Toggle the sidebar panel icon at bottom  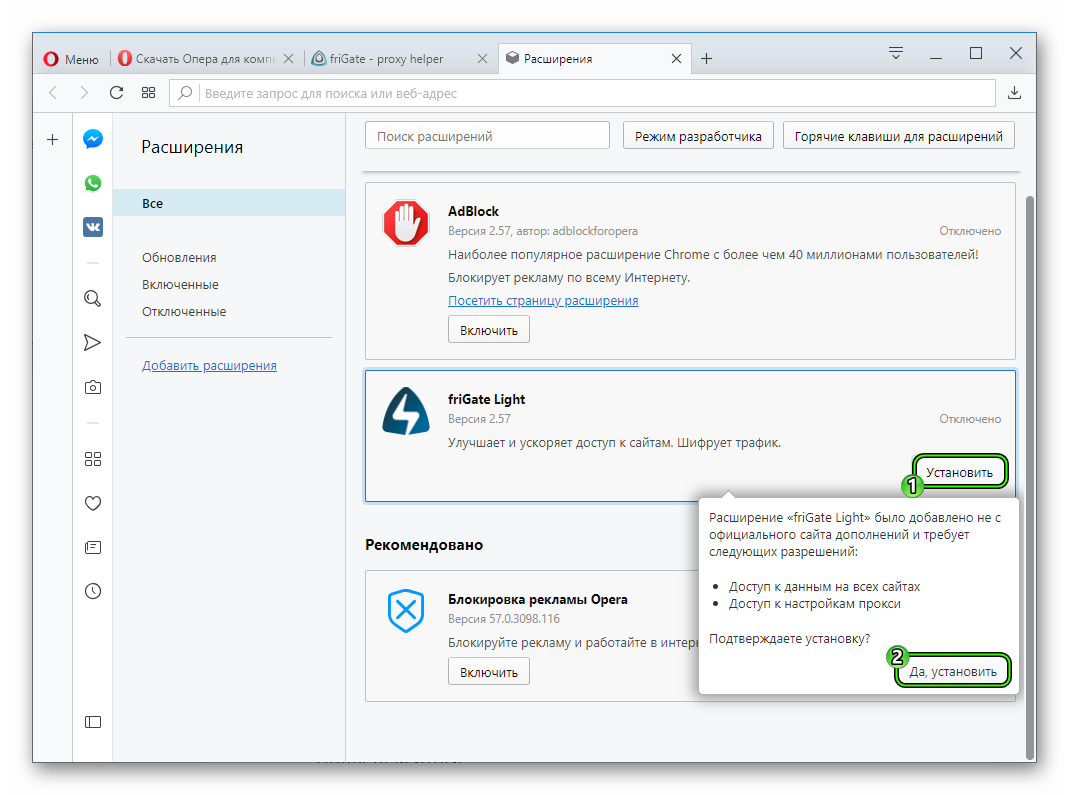pyautogui.click(x=93, y=722)
